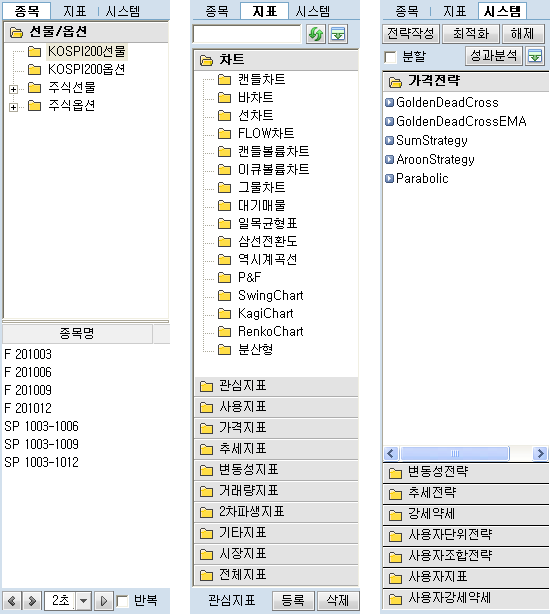The height and width of the screenshot is (614, 550).
Task: Select the GoldenDeadCross strategy icon item
Action: tap(389, 103)
